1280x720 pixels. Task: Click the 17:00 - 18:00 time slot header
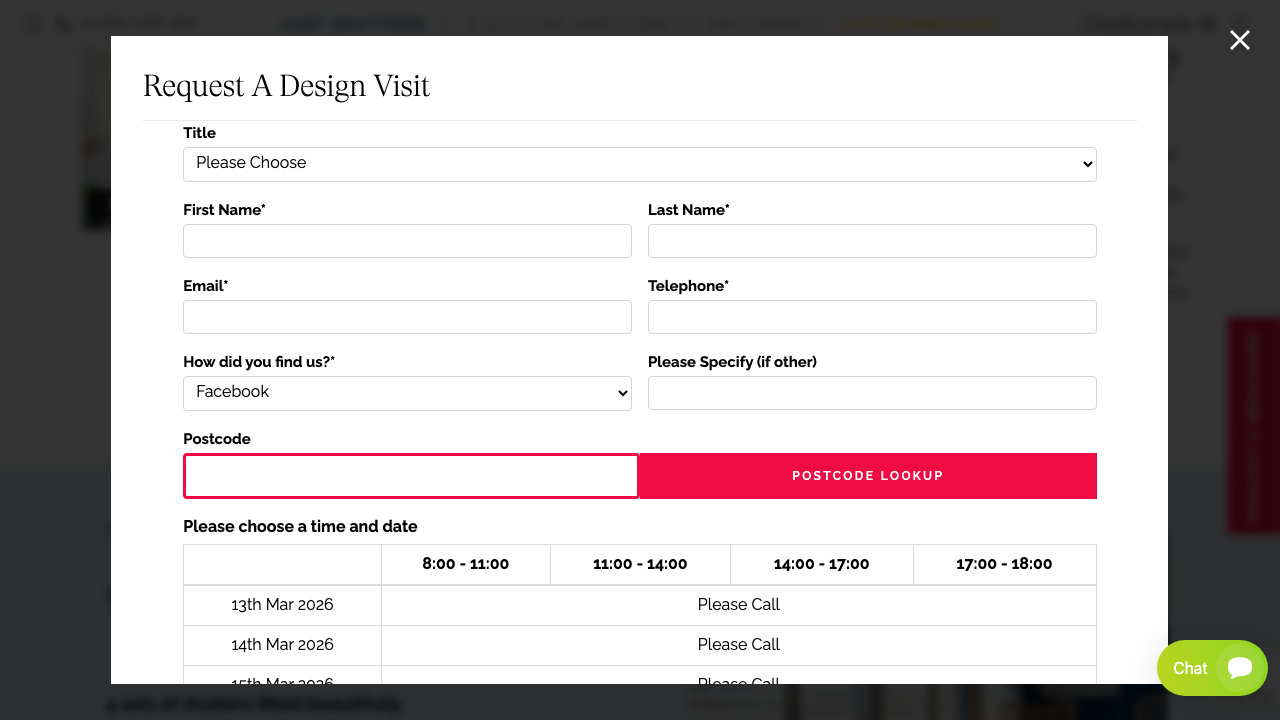point(1004,564)
